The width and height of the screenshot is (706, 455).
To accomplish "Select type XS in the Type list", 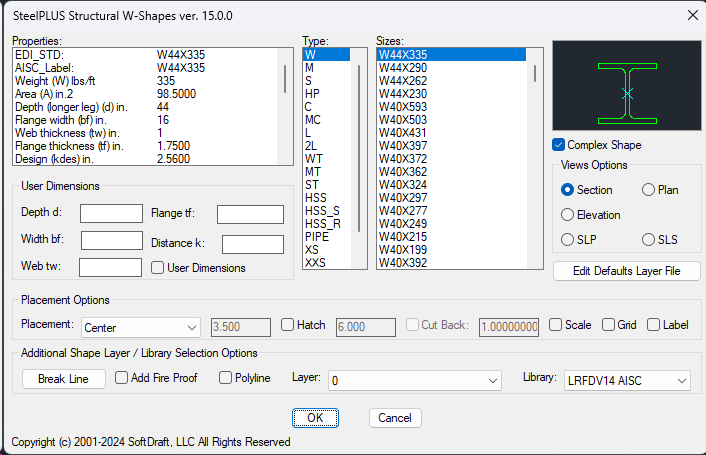I will tap(327, 250).
